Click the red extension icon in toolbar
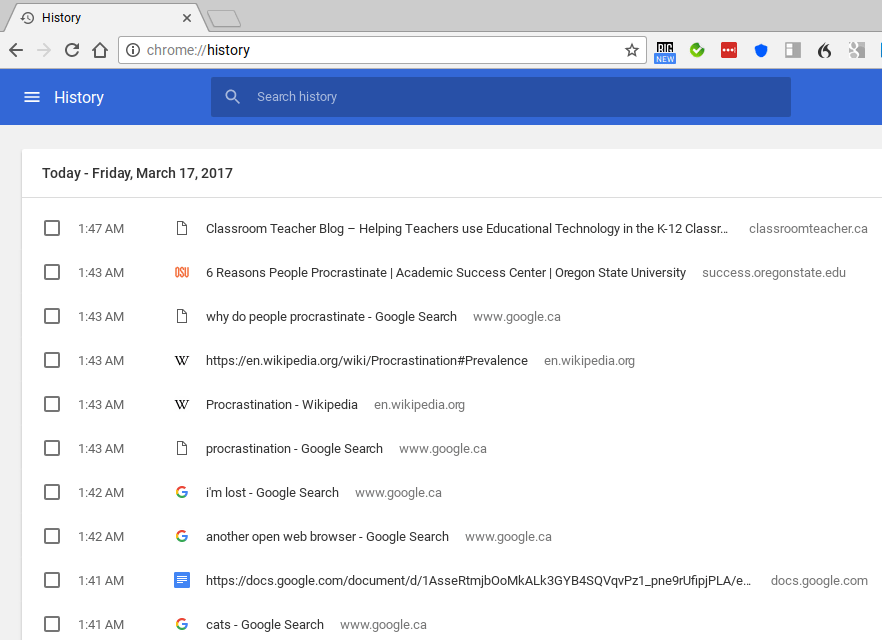The height and width of the screenshot is (640, 882). (729, 50)
